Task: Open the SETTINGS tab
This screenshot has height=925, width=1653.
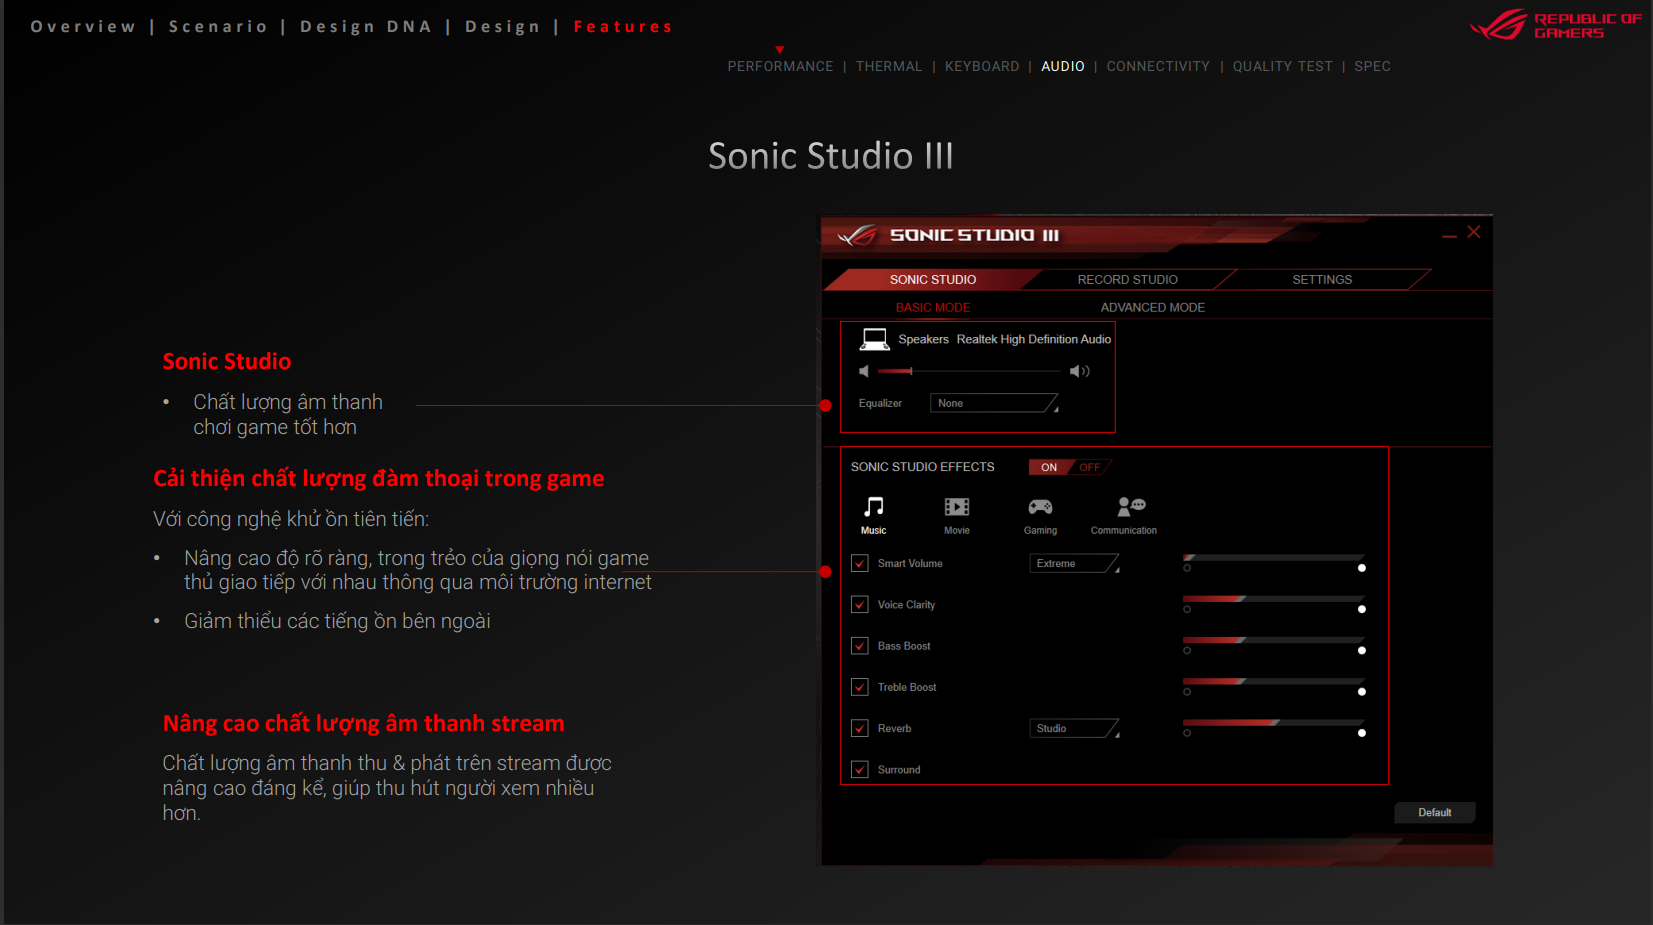Action: pos(1322,280)
